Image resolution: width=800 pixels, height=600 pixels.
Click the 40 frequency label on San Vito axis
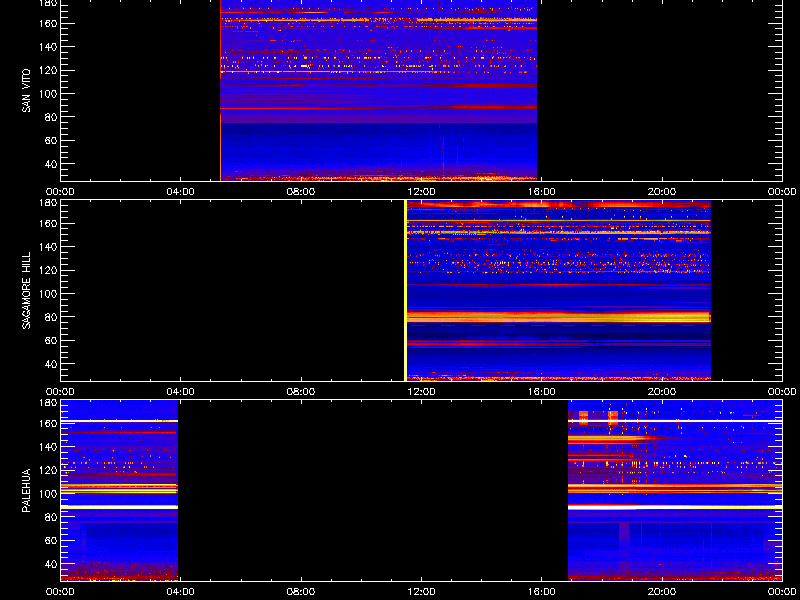pyautogui.click(x=49, y=164)
